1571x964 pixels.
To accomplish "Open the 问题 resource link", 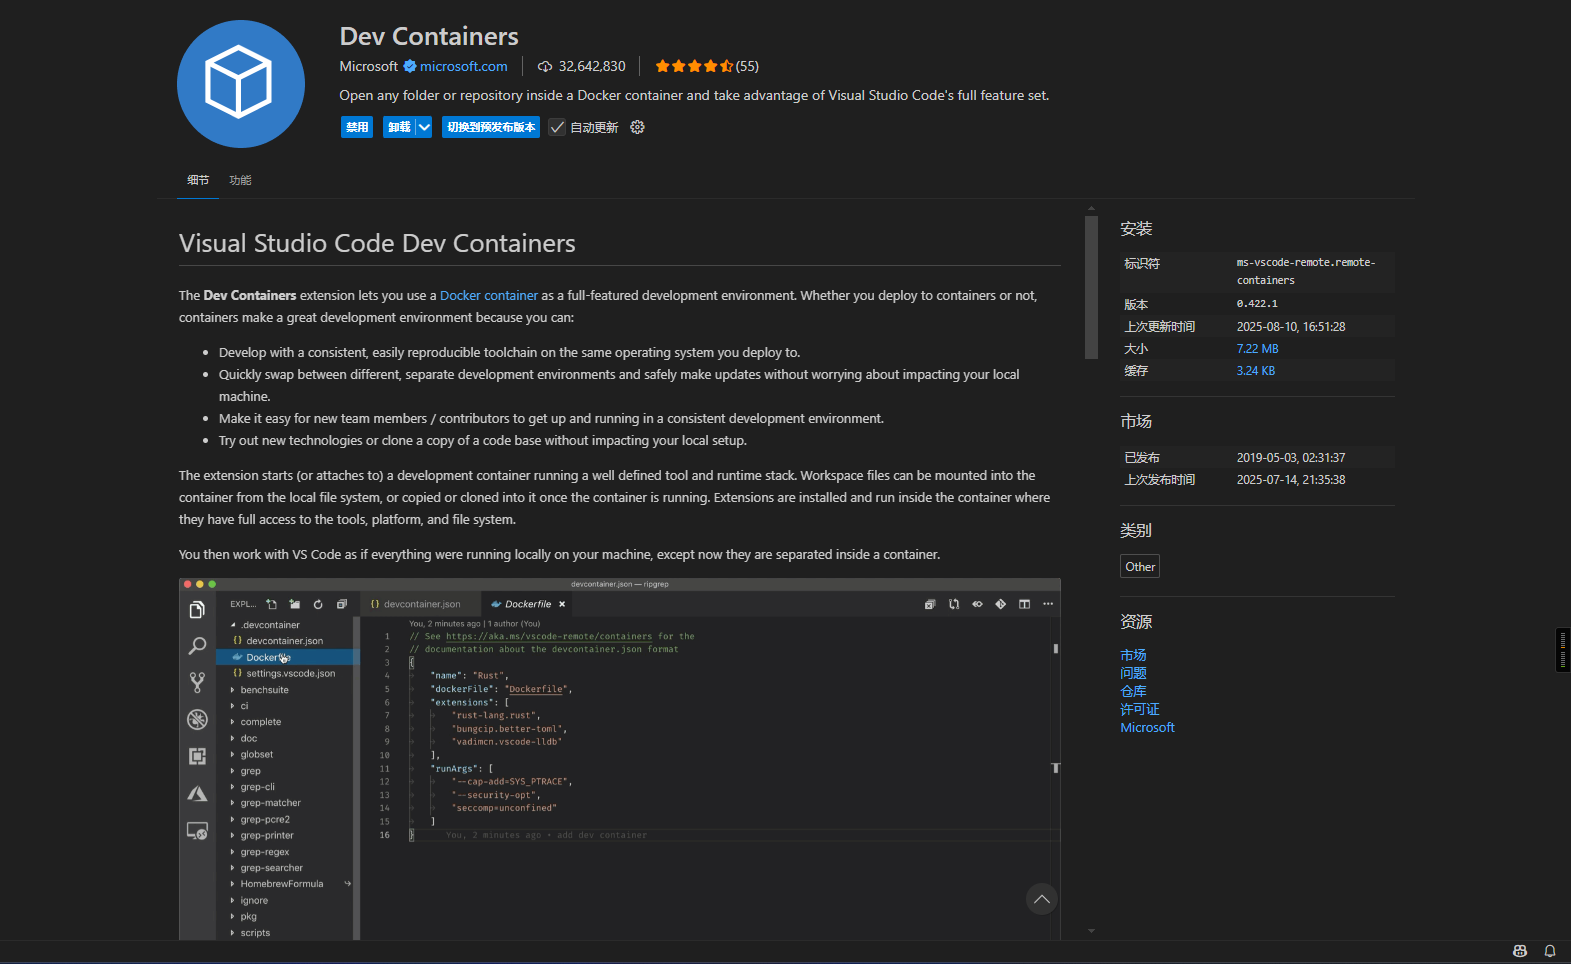I will (1133, 674).
